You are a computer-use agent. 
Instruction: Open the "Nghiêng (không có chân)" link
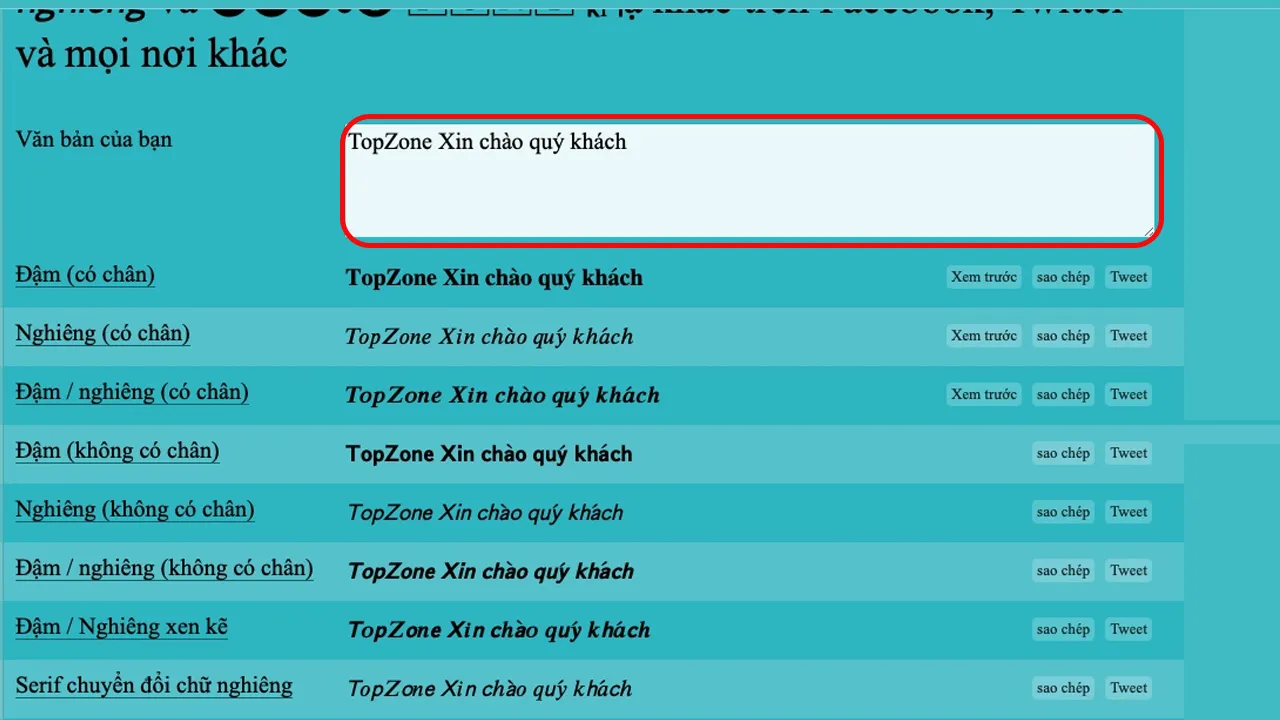[x=134, y=510]
